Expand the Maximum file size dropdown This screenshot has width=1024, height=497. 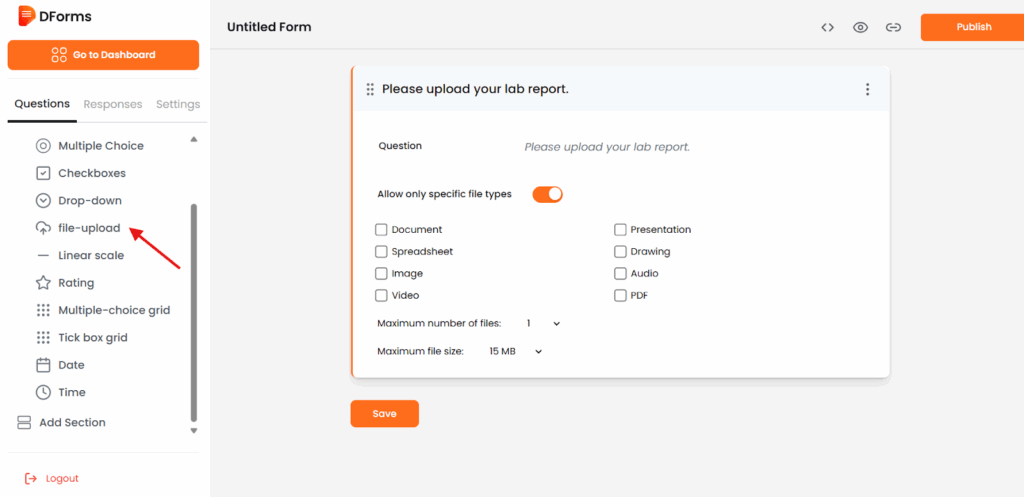click(x=515, y=352)
